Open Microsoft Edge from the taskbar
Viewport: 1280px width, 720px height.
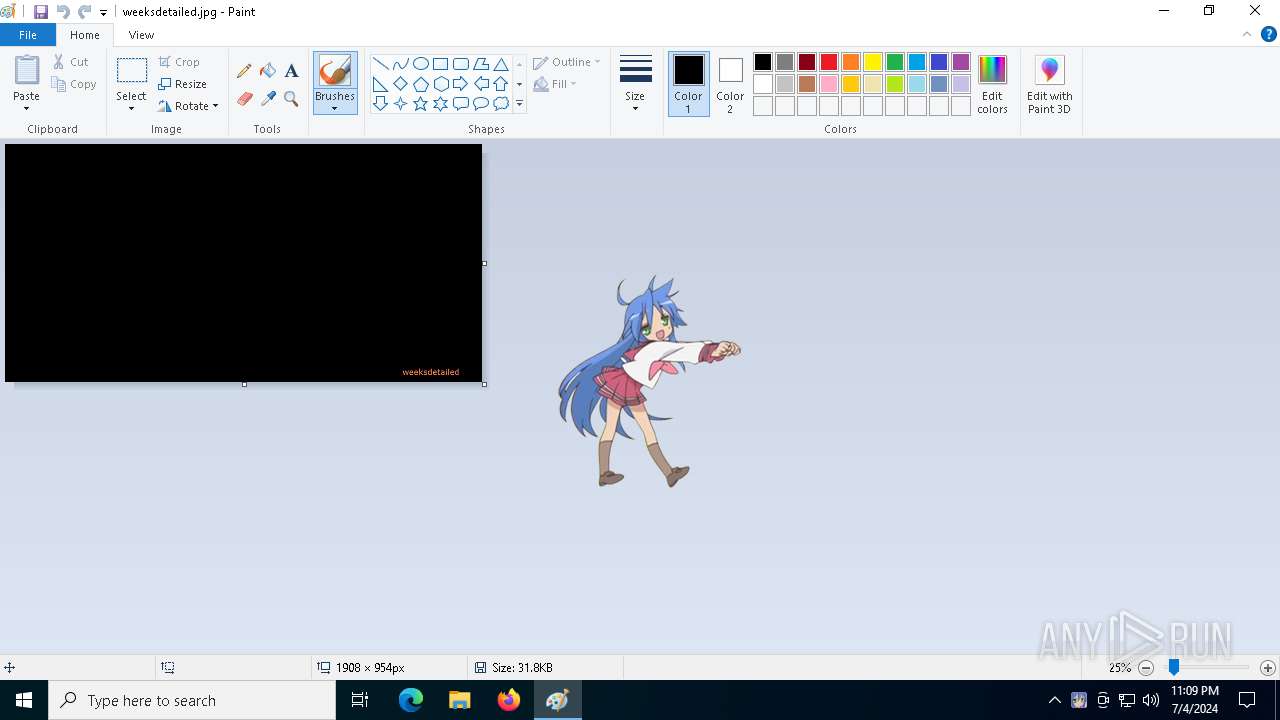411,700
